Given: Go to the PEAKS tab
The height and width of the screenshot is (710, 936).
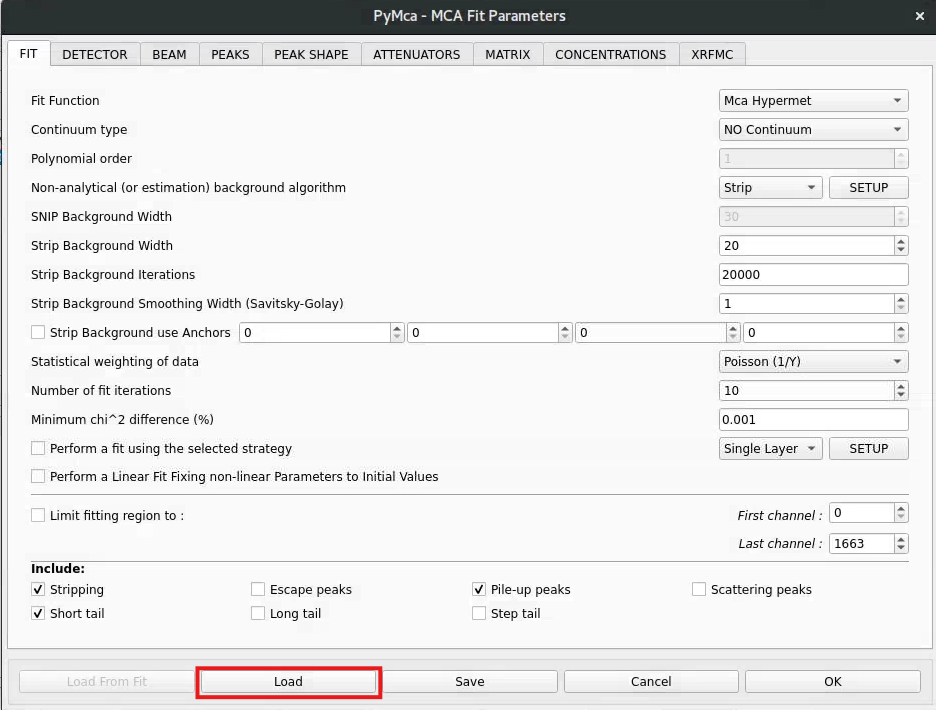Looking at the screenshot, I should click(x=230, y=54).
